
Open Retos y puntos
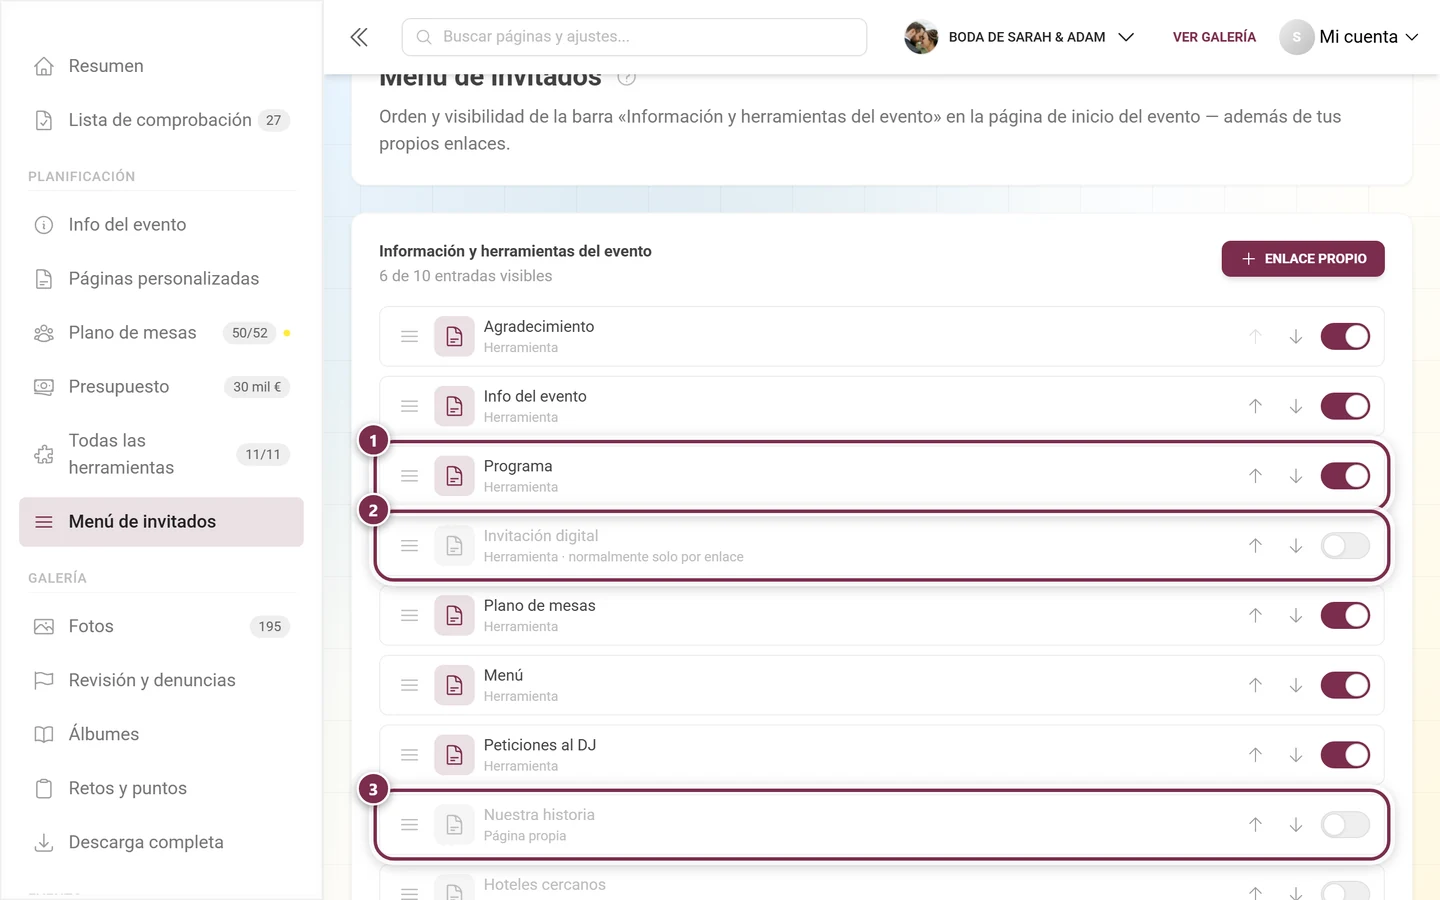[161, 789]
